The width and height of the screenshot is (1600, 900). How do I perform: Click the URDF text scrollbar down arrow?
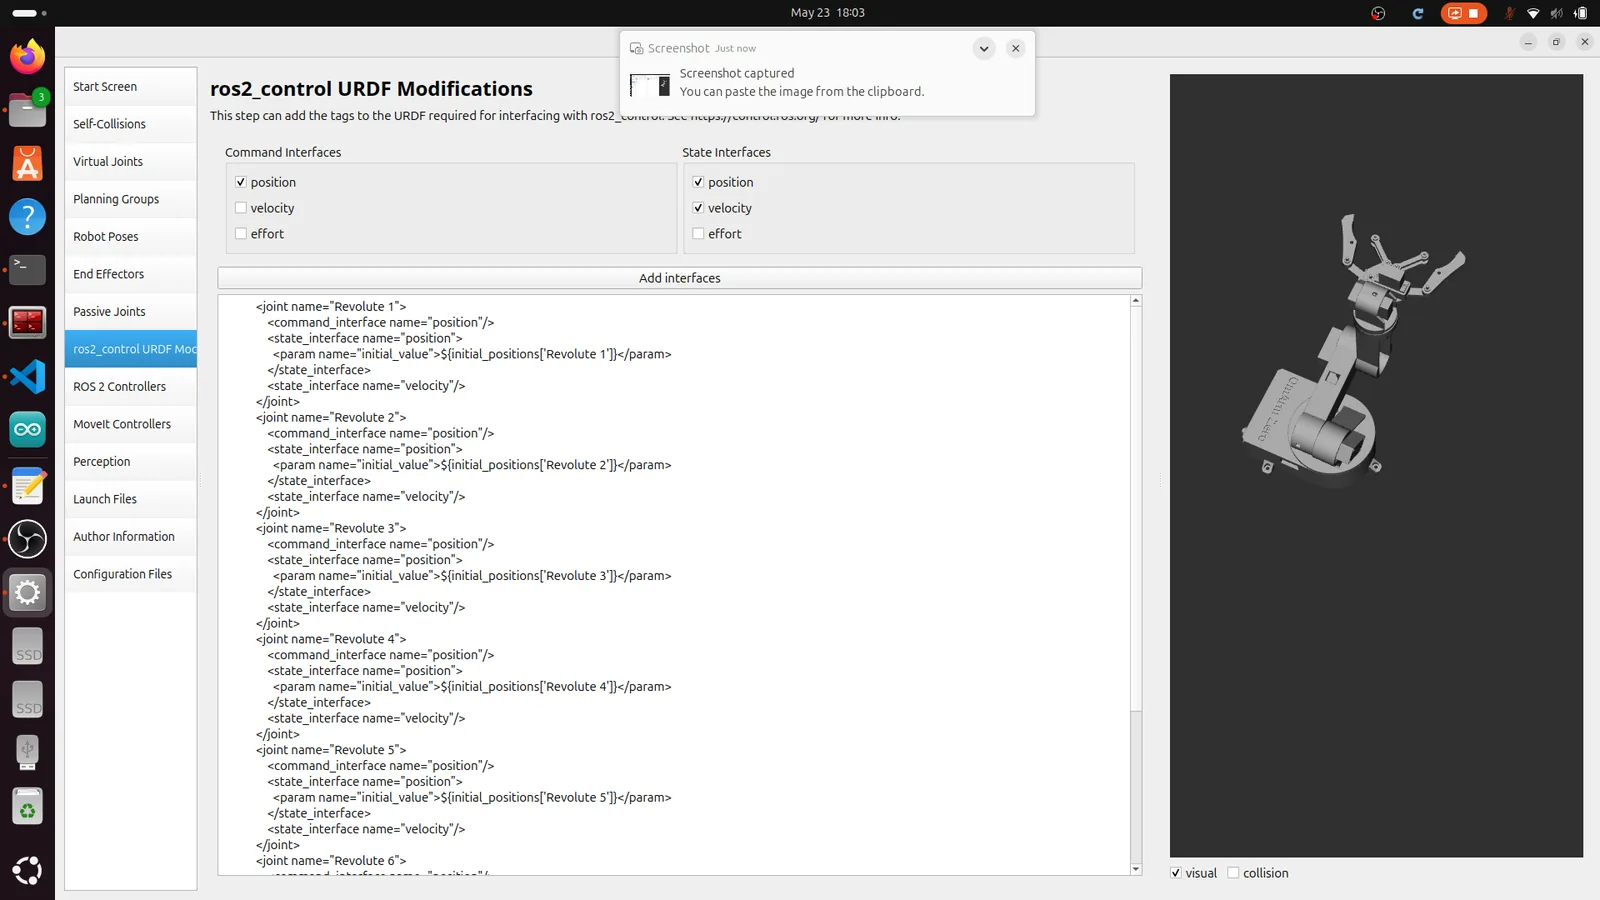(x=1136, y=870)
